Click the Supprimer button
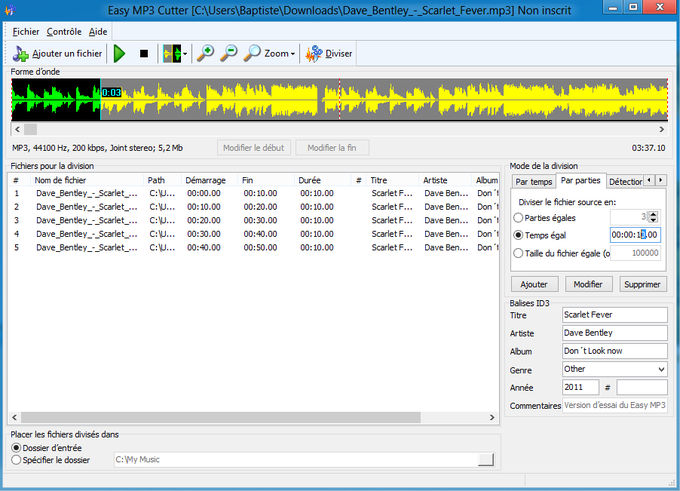 [x=643, y=285]
